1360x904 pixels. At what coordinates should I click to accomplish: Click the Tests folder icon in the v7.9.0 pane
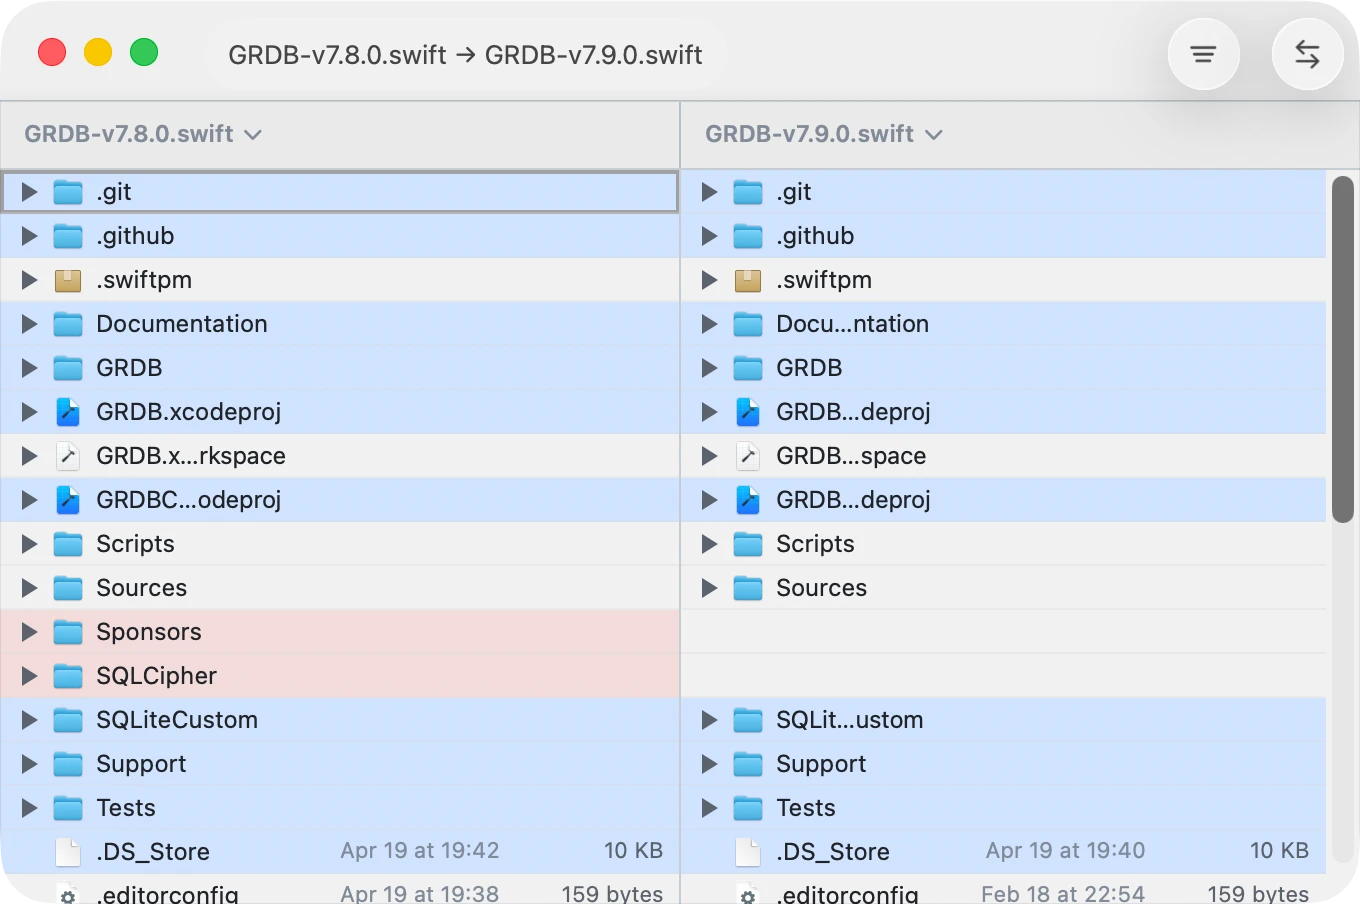748,808
